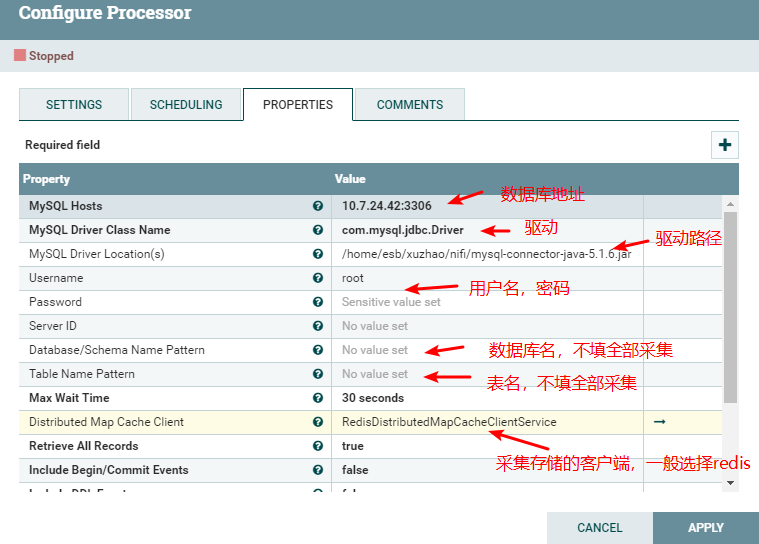The image size is (759, 544).
Task: Go to RedisDistributedMapCacheClientService via arrow icon
Action: click(x=659, y=422)
